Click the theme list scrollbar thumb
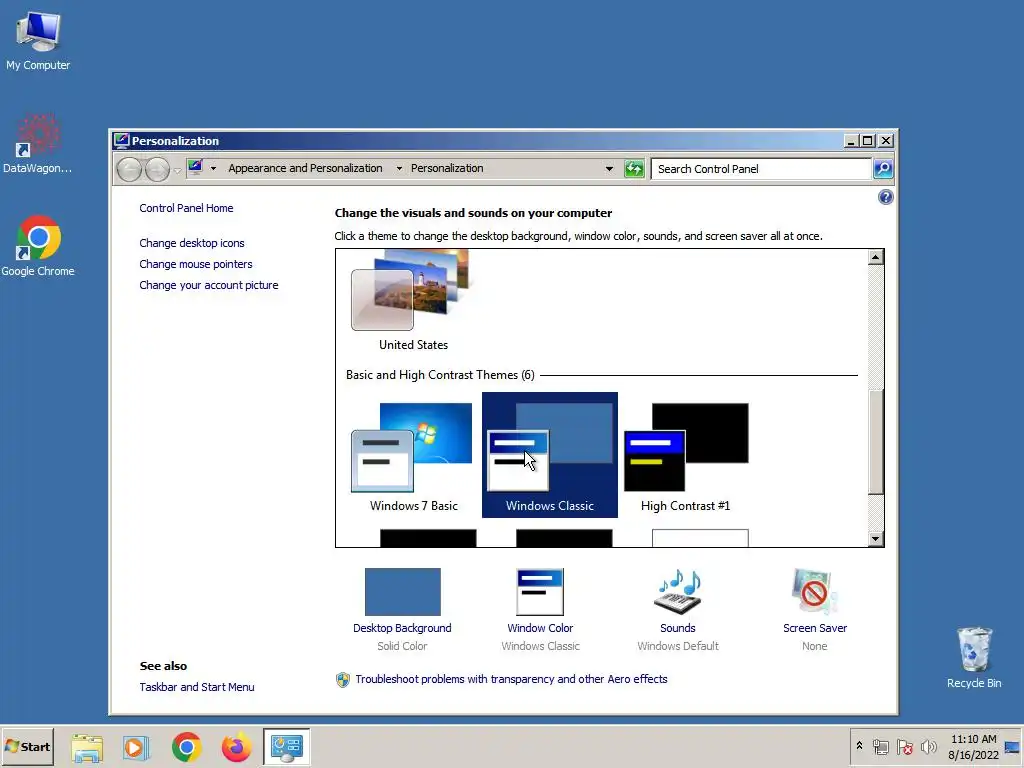 tap(876, 441)
